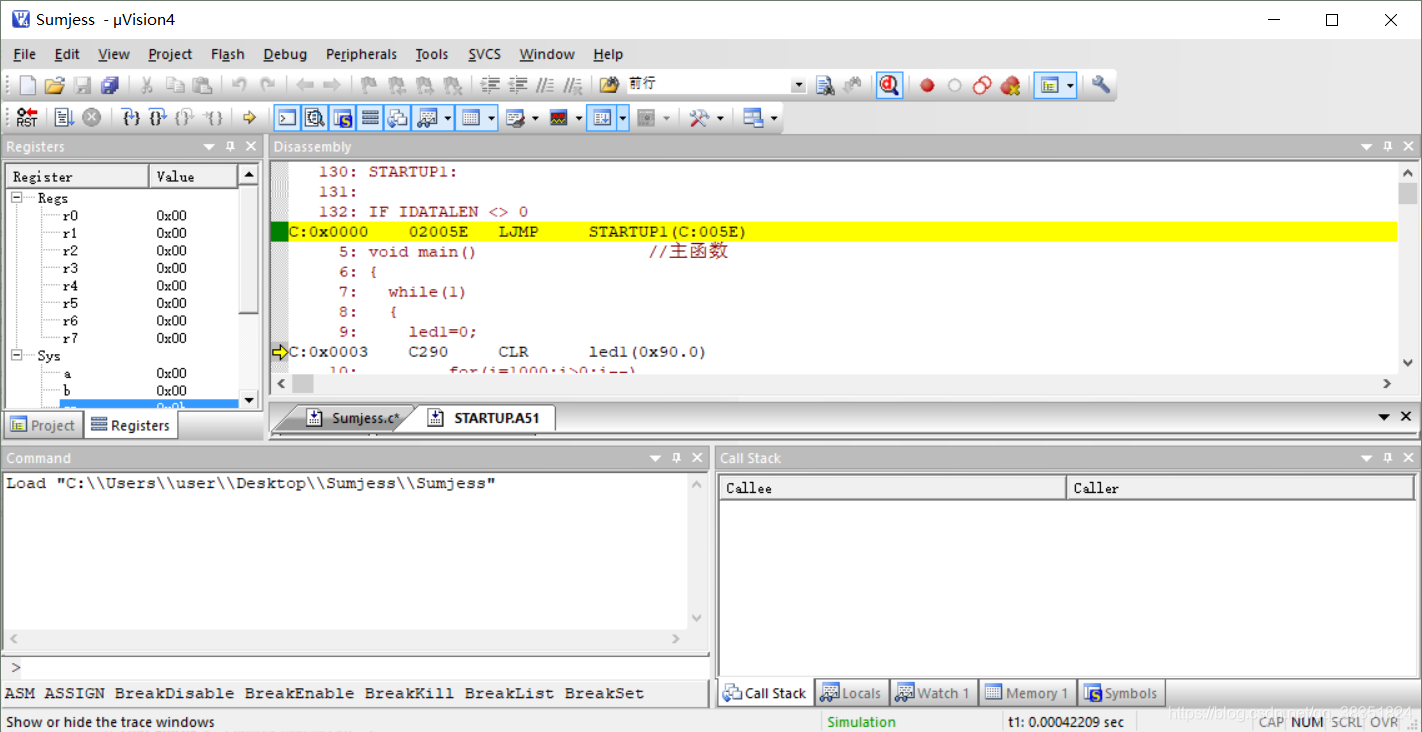Click the Open file folder icon
The image size is (1422, 732).
(x=55, y=86)
